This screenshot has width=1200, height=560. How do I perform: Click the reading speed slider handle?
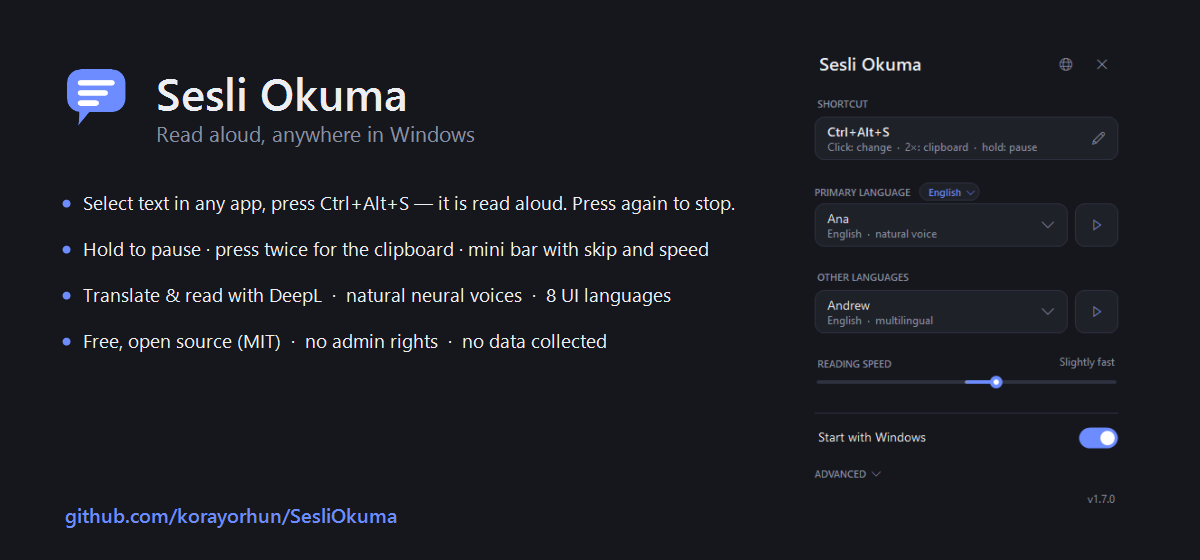(996, 381)
